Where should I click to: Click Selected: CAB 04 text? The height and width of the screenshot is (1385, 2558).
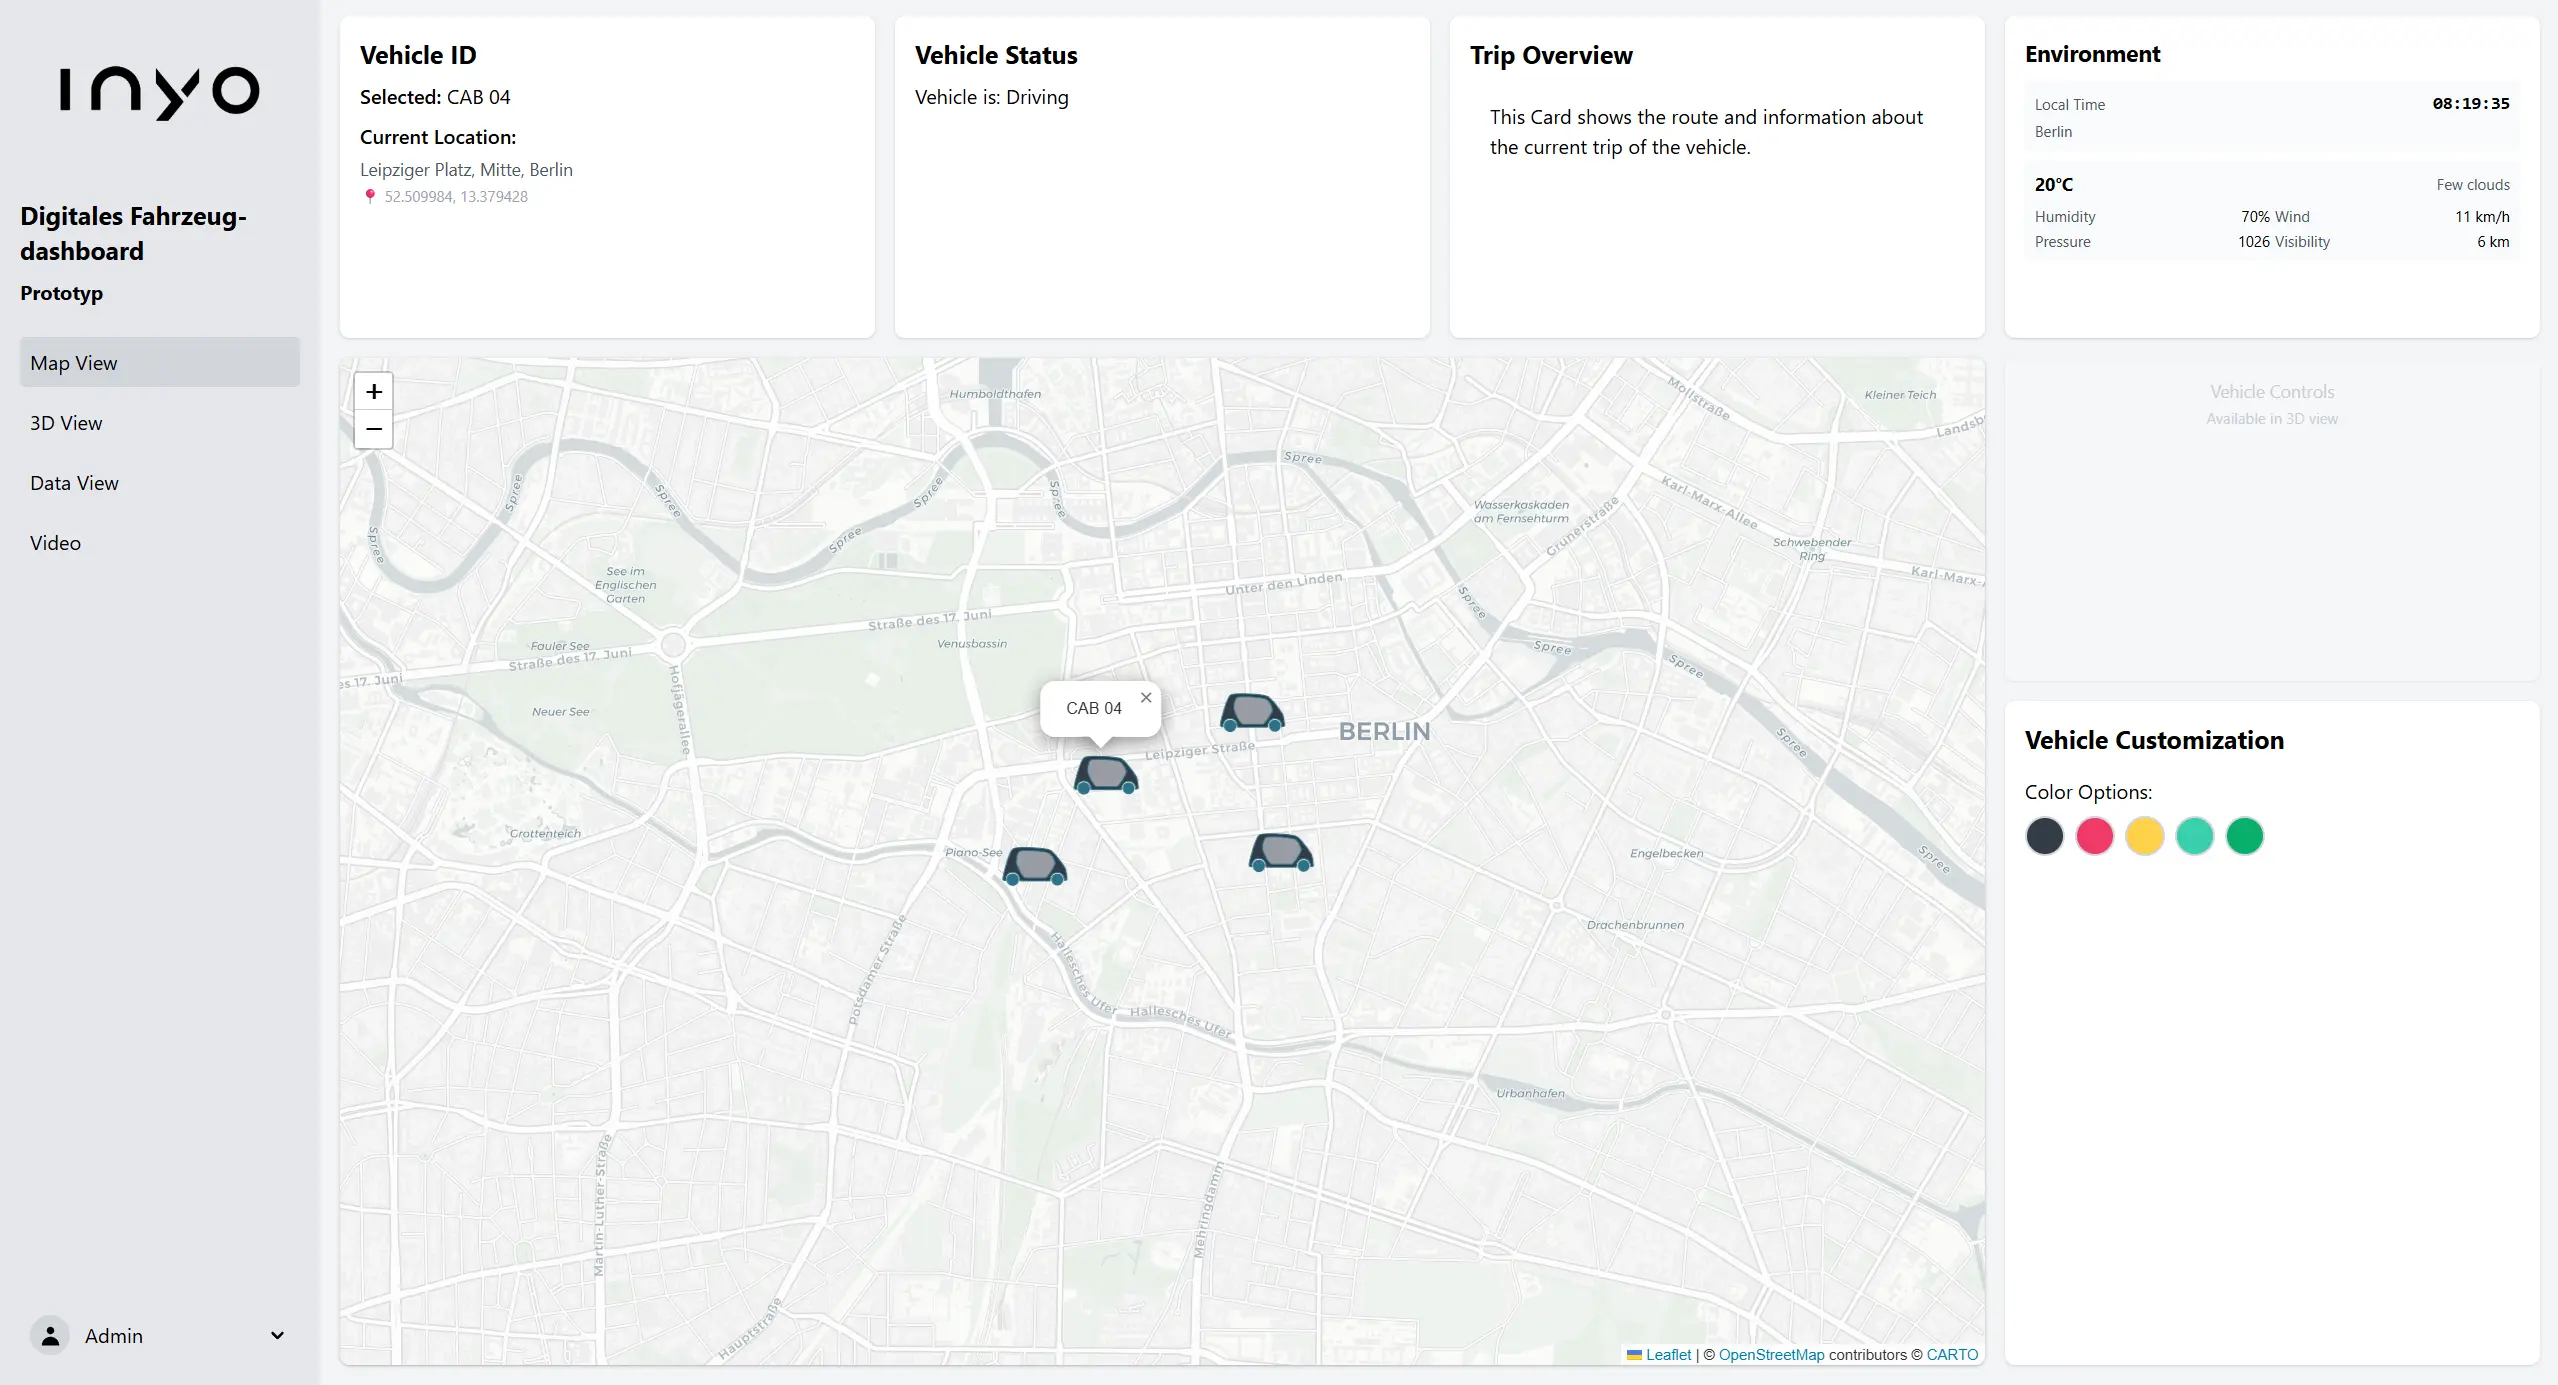pos(435,97)
